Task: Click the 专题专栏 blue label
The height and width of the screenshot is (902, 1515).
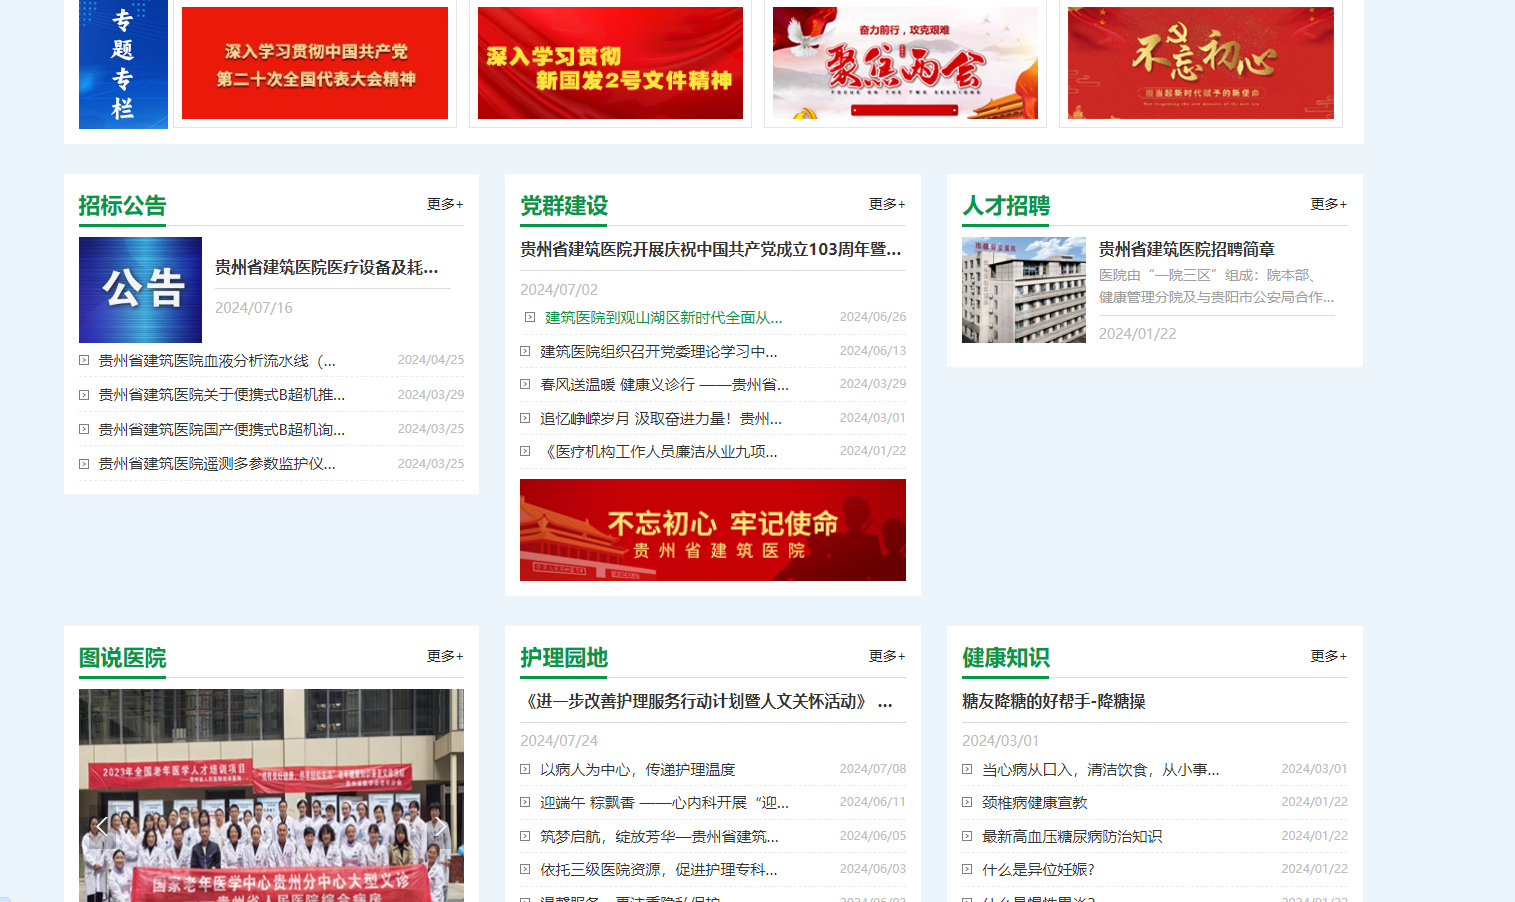Action: click(123, 64)
